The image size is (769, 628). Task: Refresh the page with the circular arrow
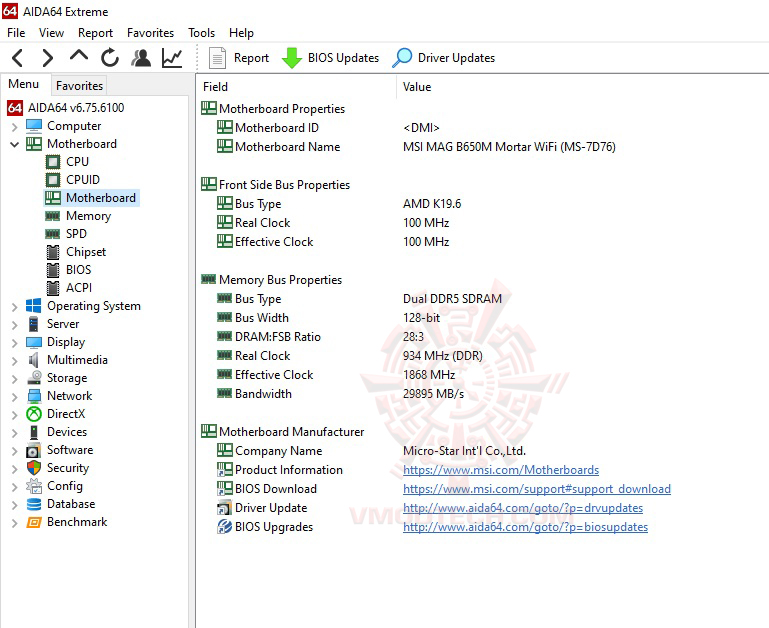(110, 58)
